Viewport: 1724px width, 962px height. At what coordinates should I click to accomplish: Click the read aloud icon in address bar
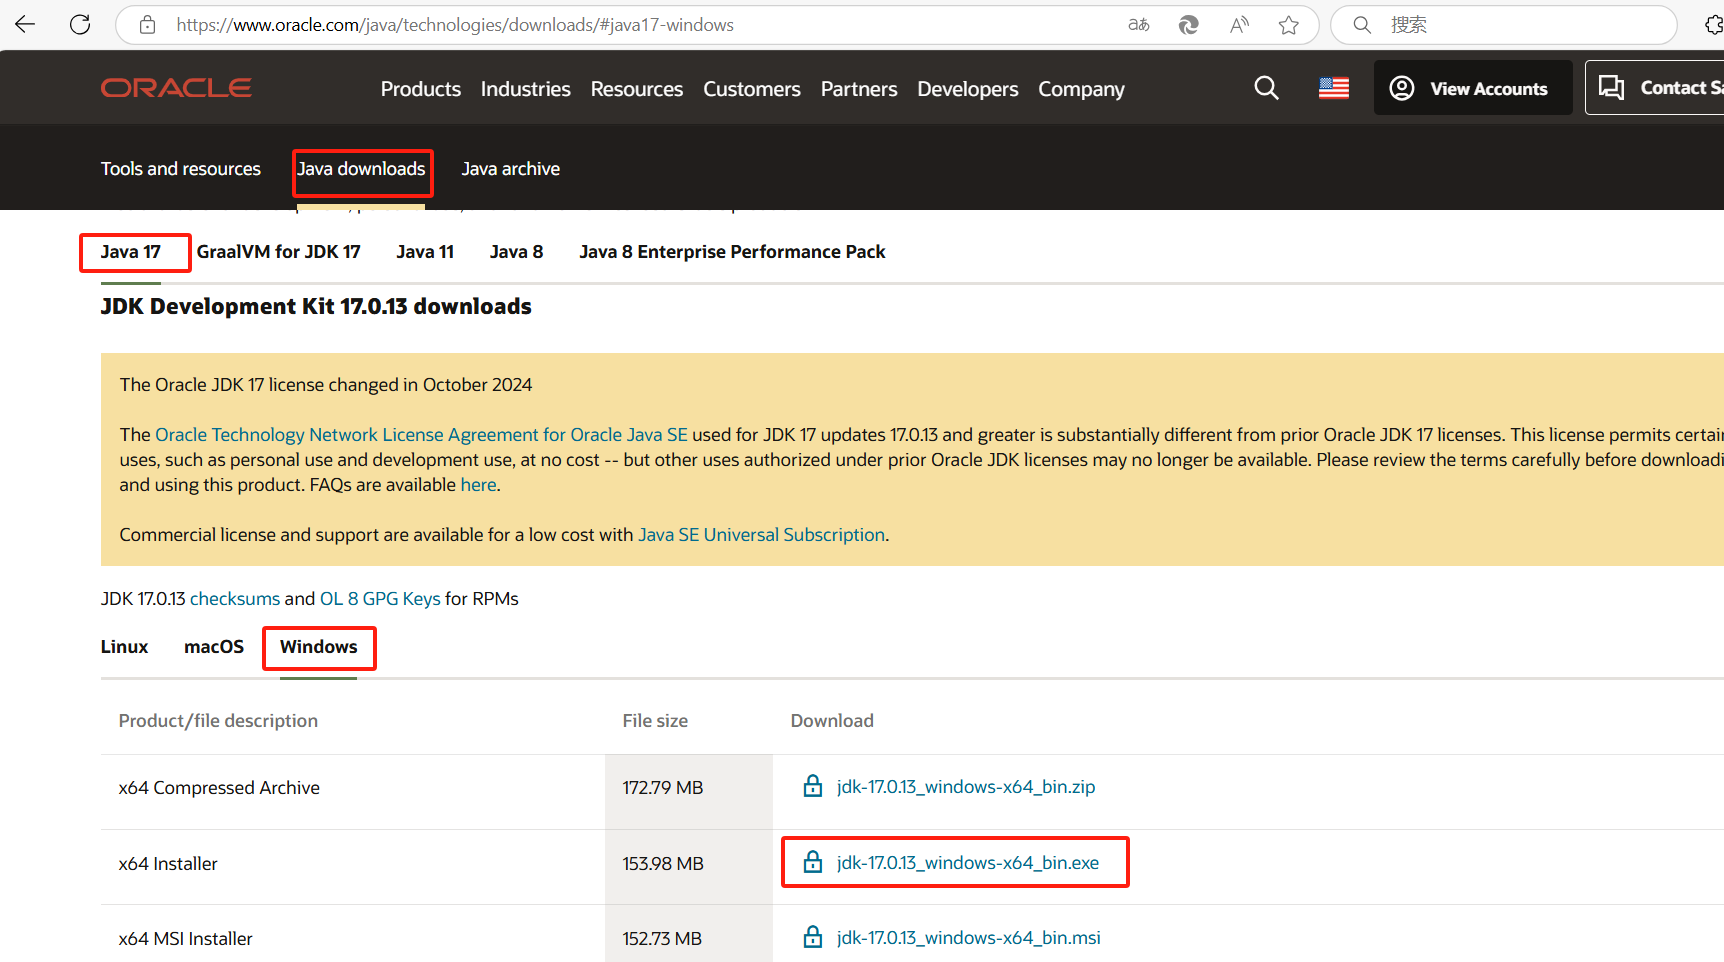1239,25
